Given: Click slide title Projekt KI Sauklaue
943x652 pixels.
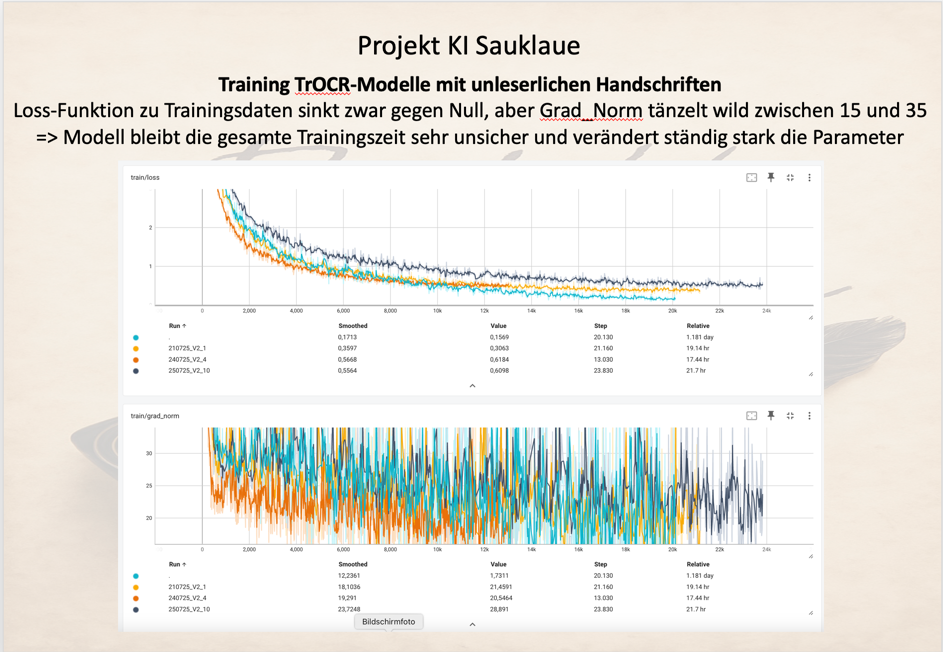Looking at the screenshot, I should click(469, 46).
